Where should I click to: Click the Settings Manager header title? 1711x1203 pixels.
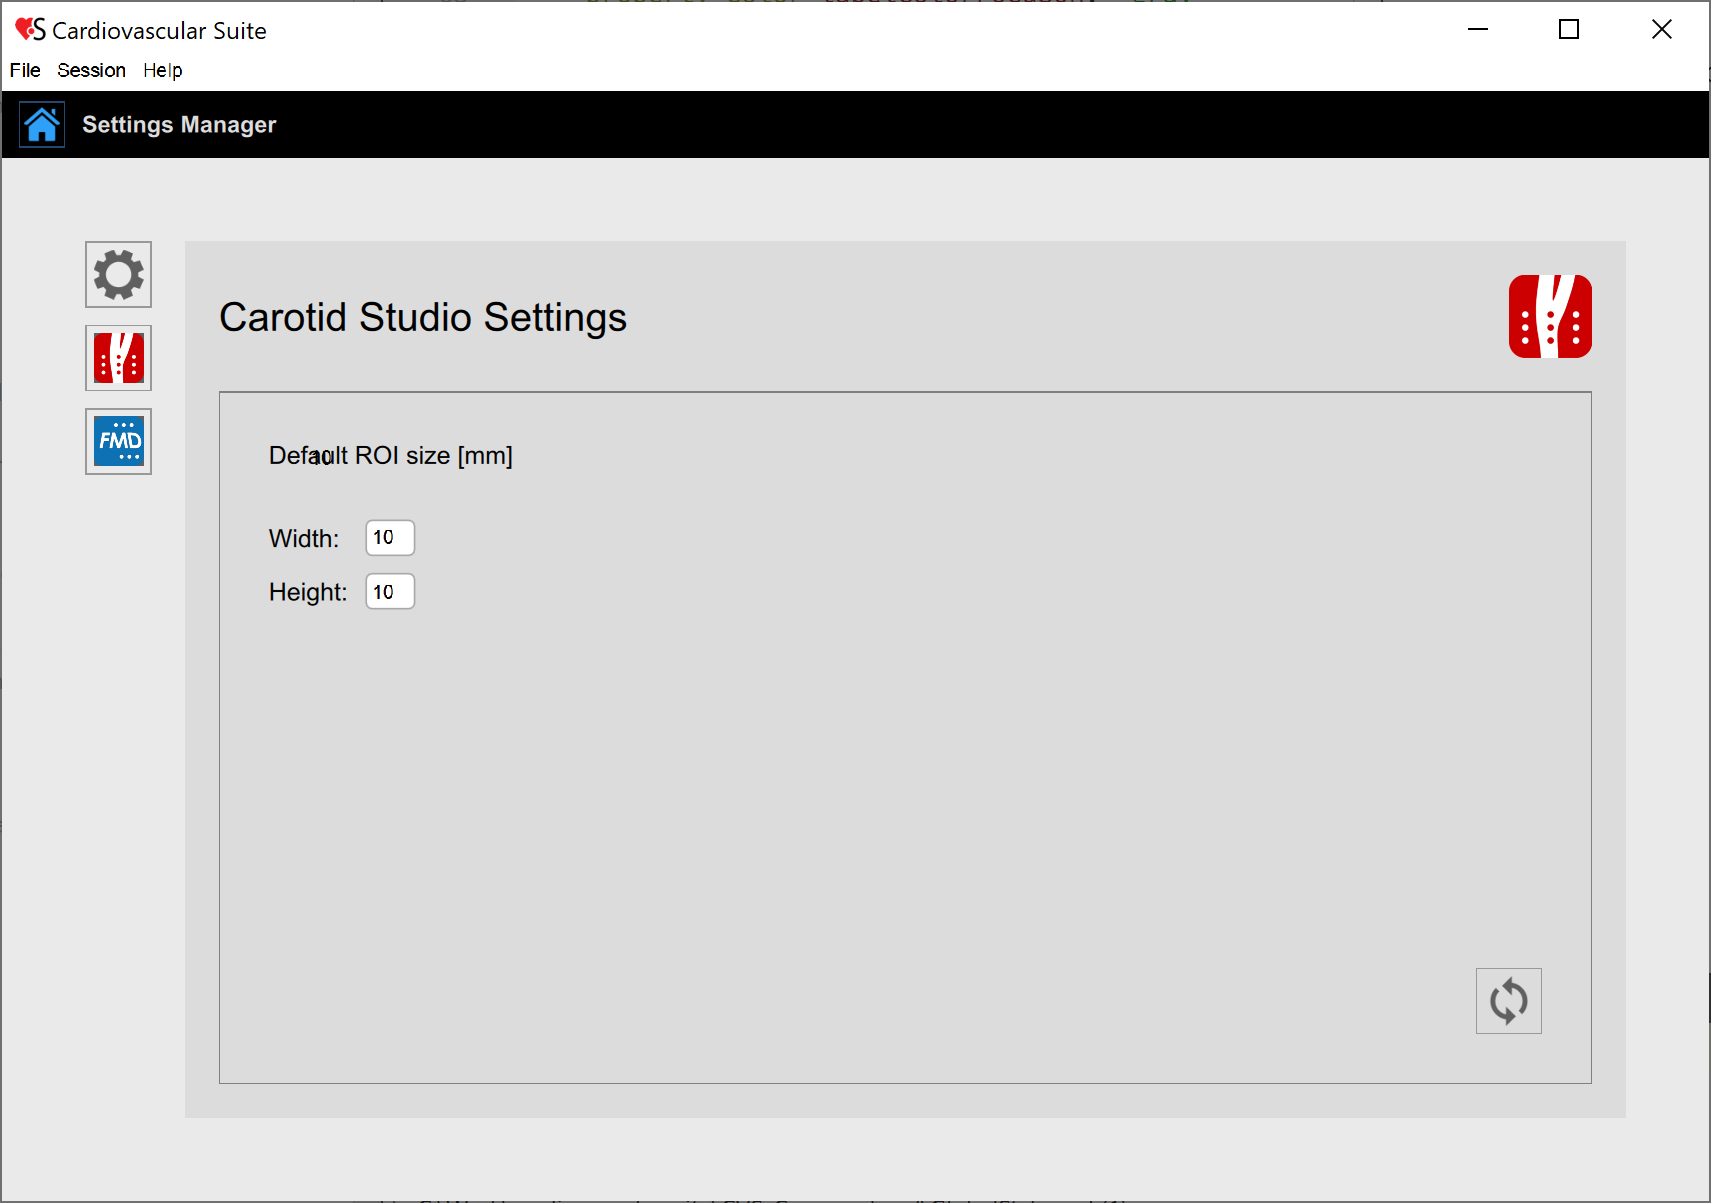point(179,125)
